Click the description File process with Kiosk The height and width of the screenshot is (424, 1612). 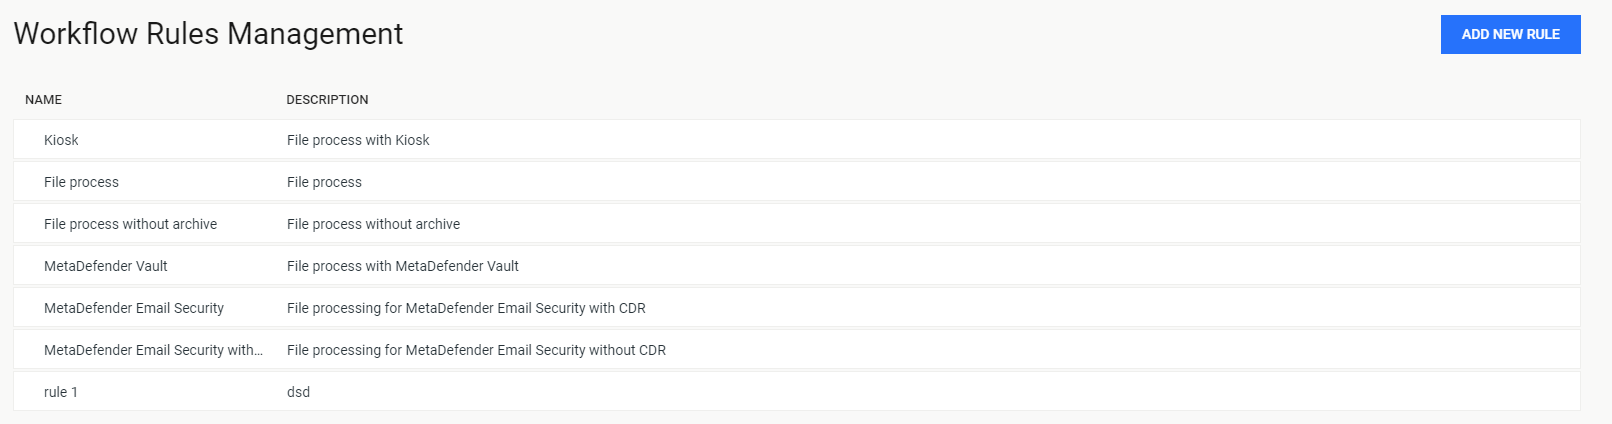click(358, 140)
